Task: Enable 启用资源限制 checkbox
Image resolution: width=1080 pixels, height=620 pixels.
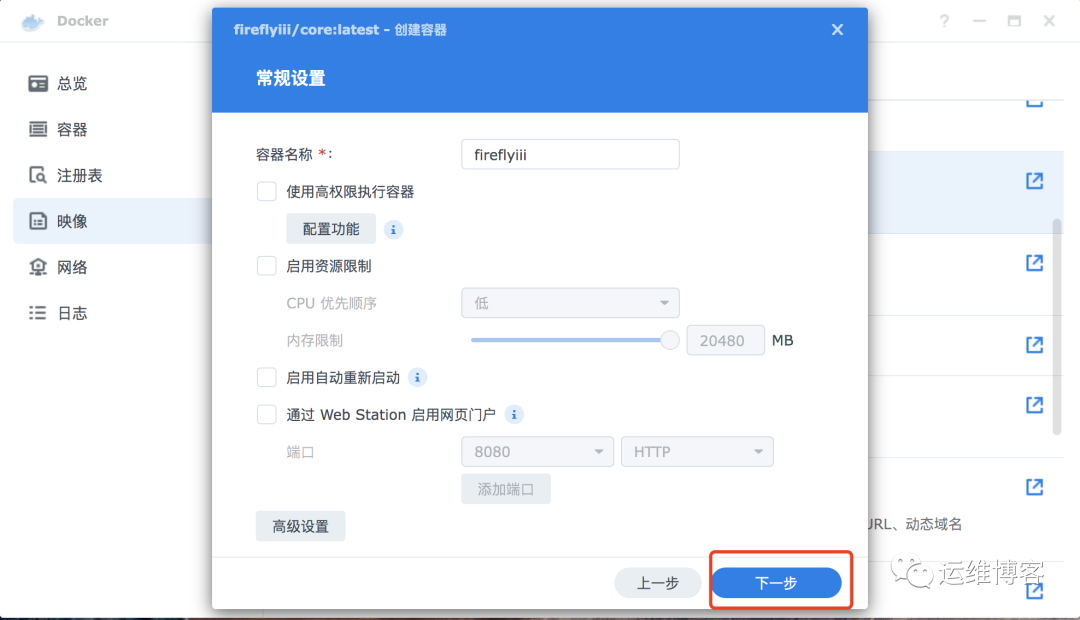Action: [x=267, y=266]
